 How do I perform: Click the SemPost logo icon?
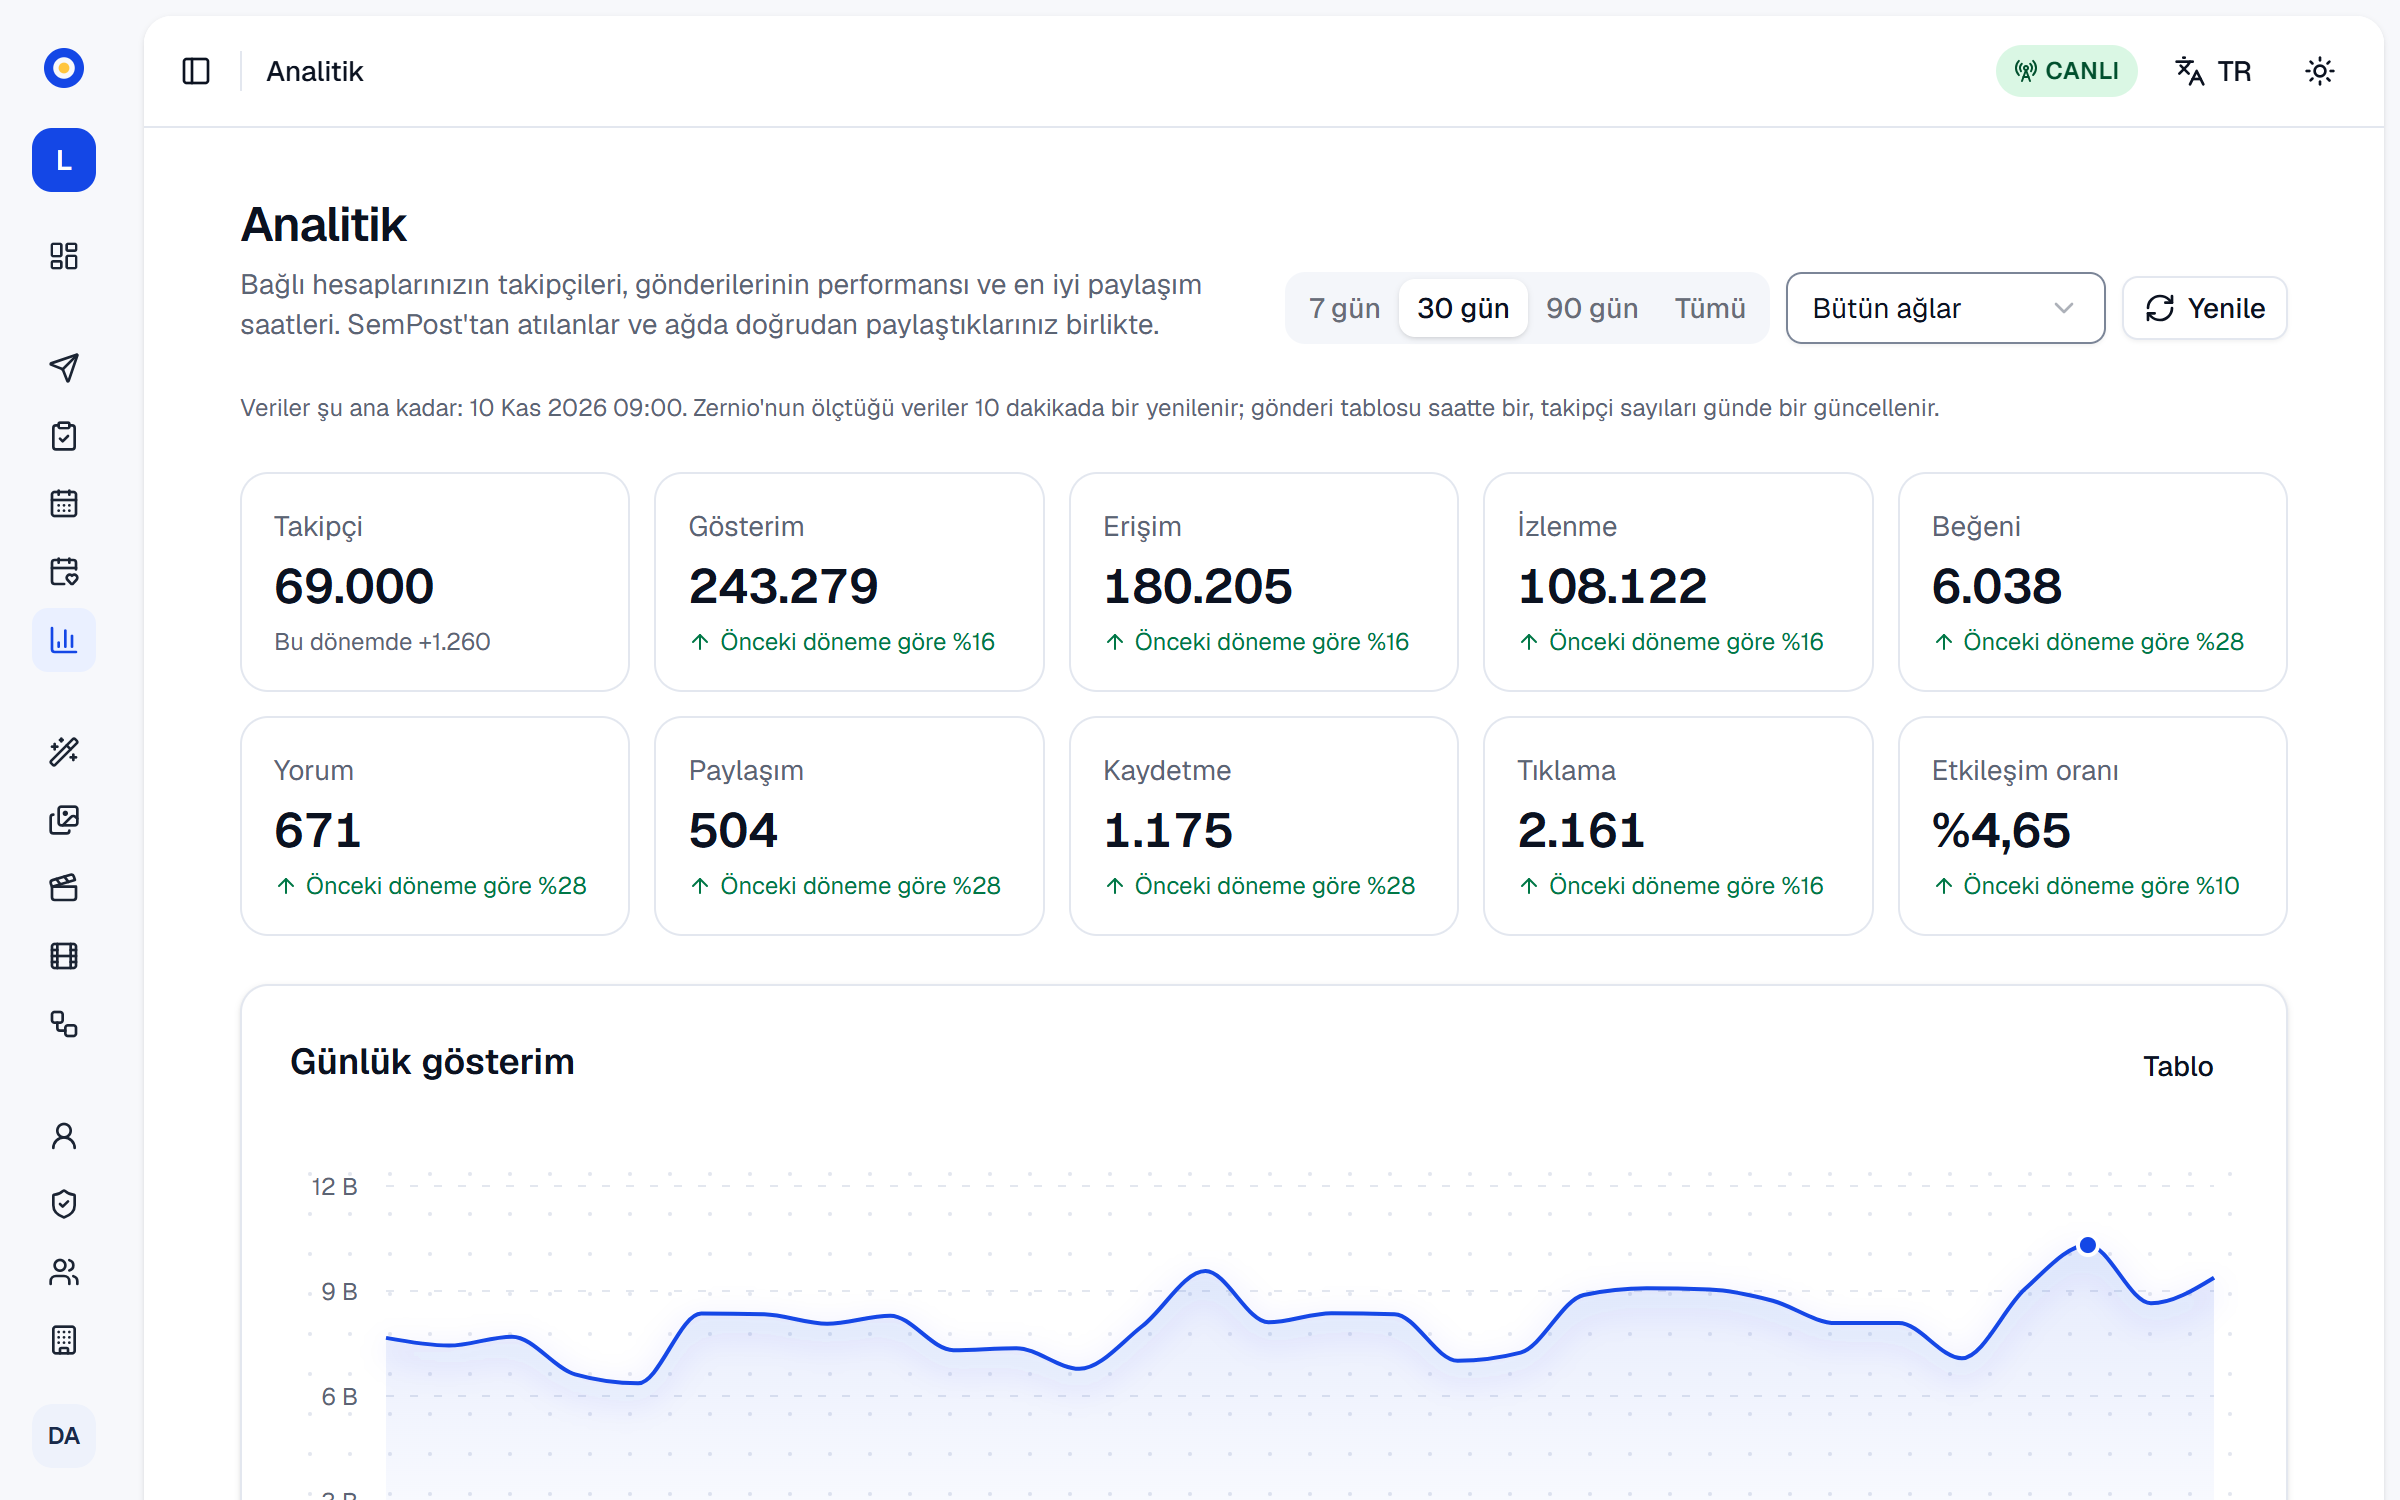pyautogui.click(x=64, y=68)
